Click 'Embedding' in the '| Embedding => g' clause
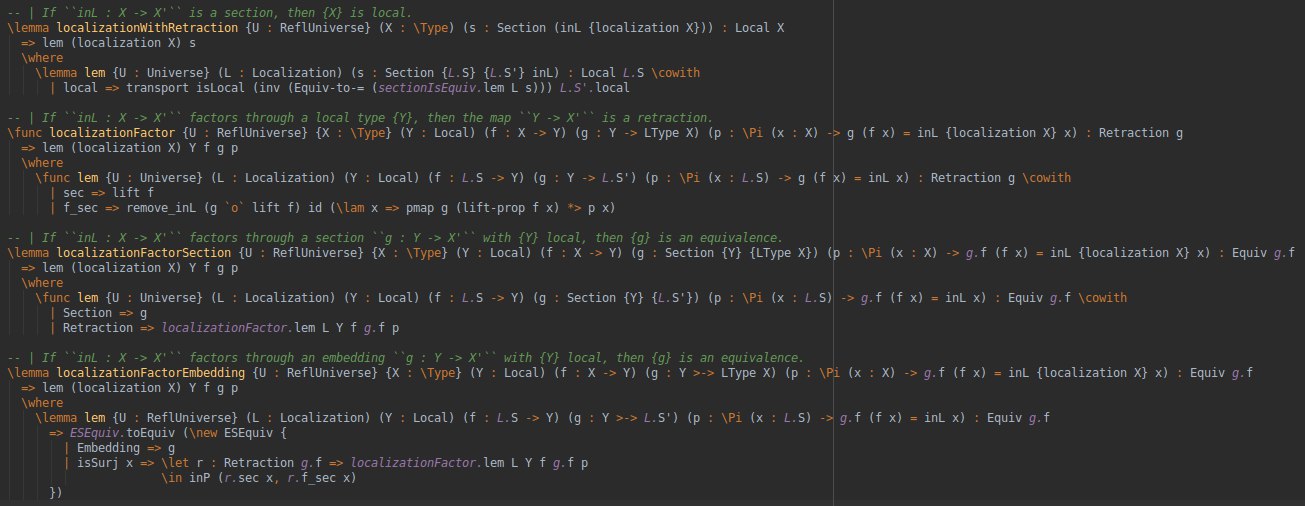The width and height of the screenshot is (1305, 506). point(108,447)
